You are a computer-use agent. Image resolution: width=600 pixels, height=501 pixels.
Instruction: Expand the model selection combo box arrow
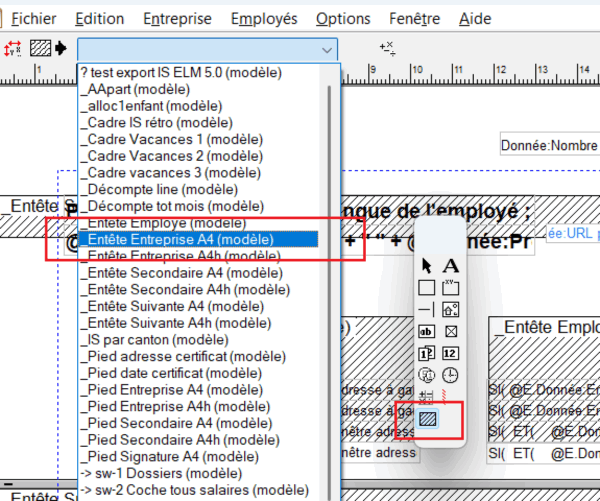326,48
